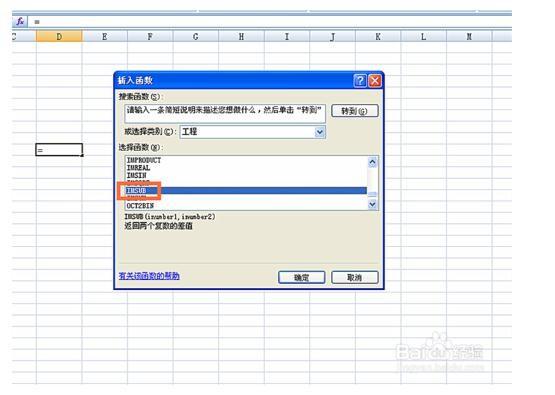Select column J header

click(333, 36)
